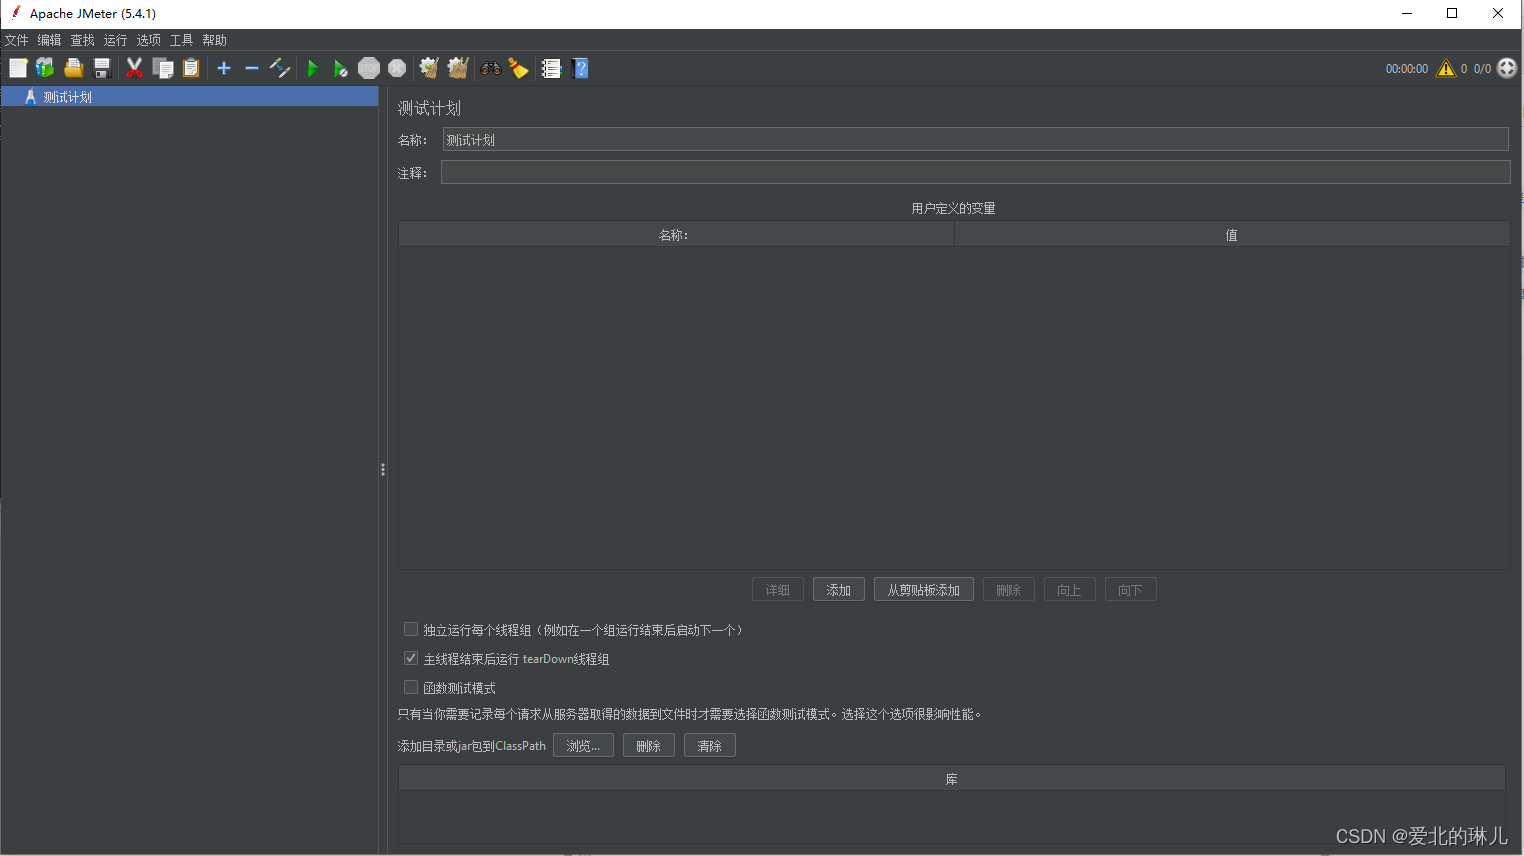This screenshot has height=856, width=1524.
Task: Click the 添加 variable button
Action: [x=839, y=590]
